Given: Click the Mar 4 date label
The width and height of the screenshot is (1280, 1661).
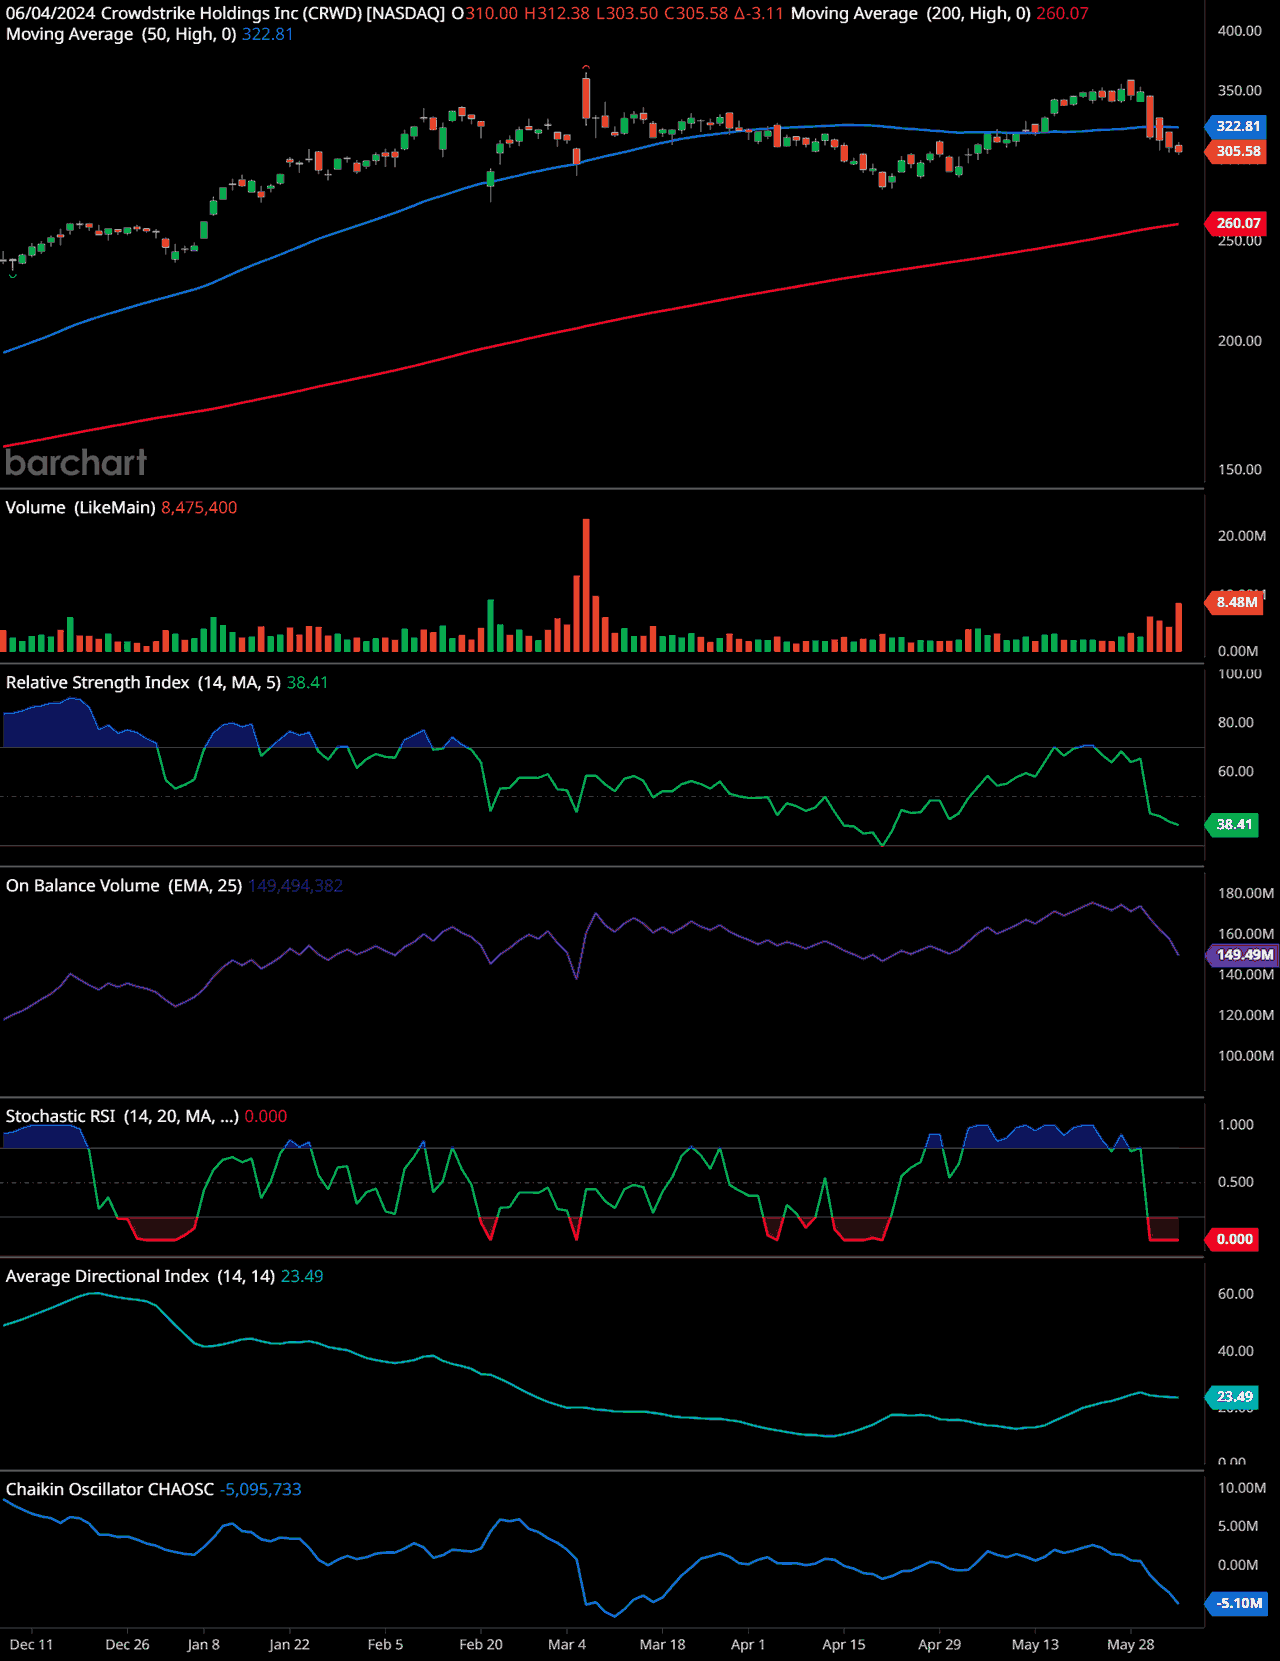Looking at the screenshot, I should 567,1644.
